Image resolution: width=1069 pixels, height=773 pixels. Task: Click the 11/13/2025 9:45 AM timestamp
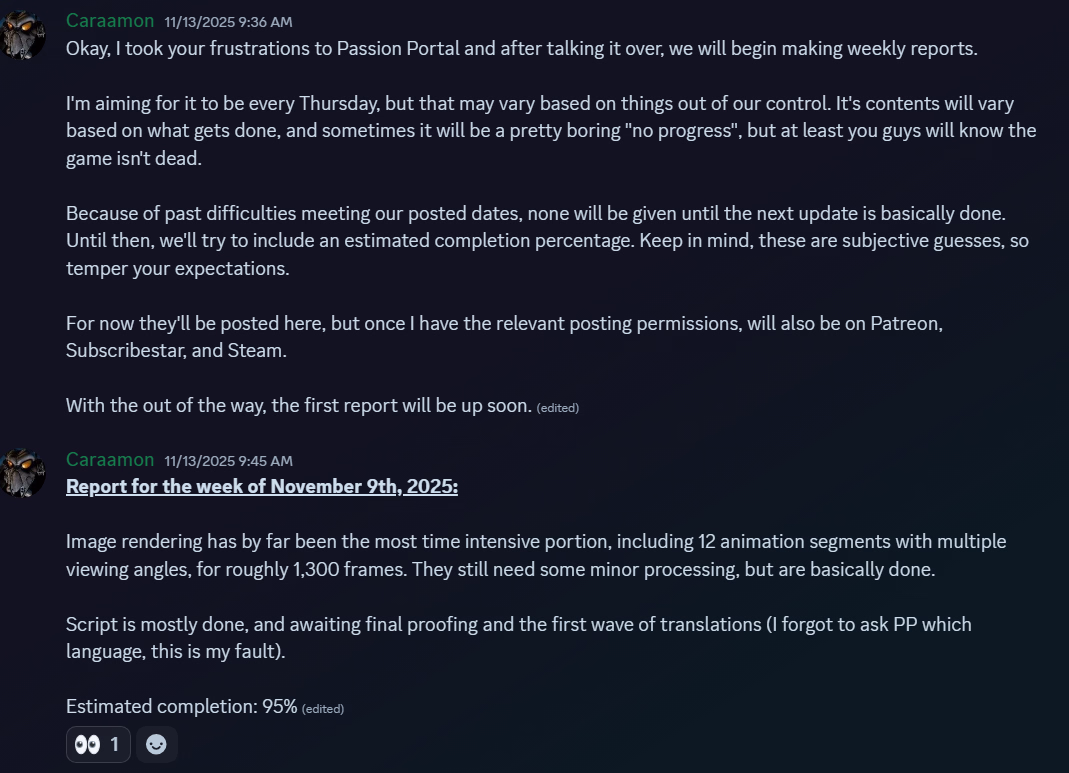[x=228, y=461]
